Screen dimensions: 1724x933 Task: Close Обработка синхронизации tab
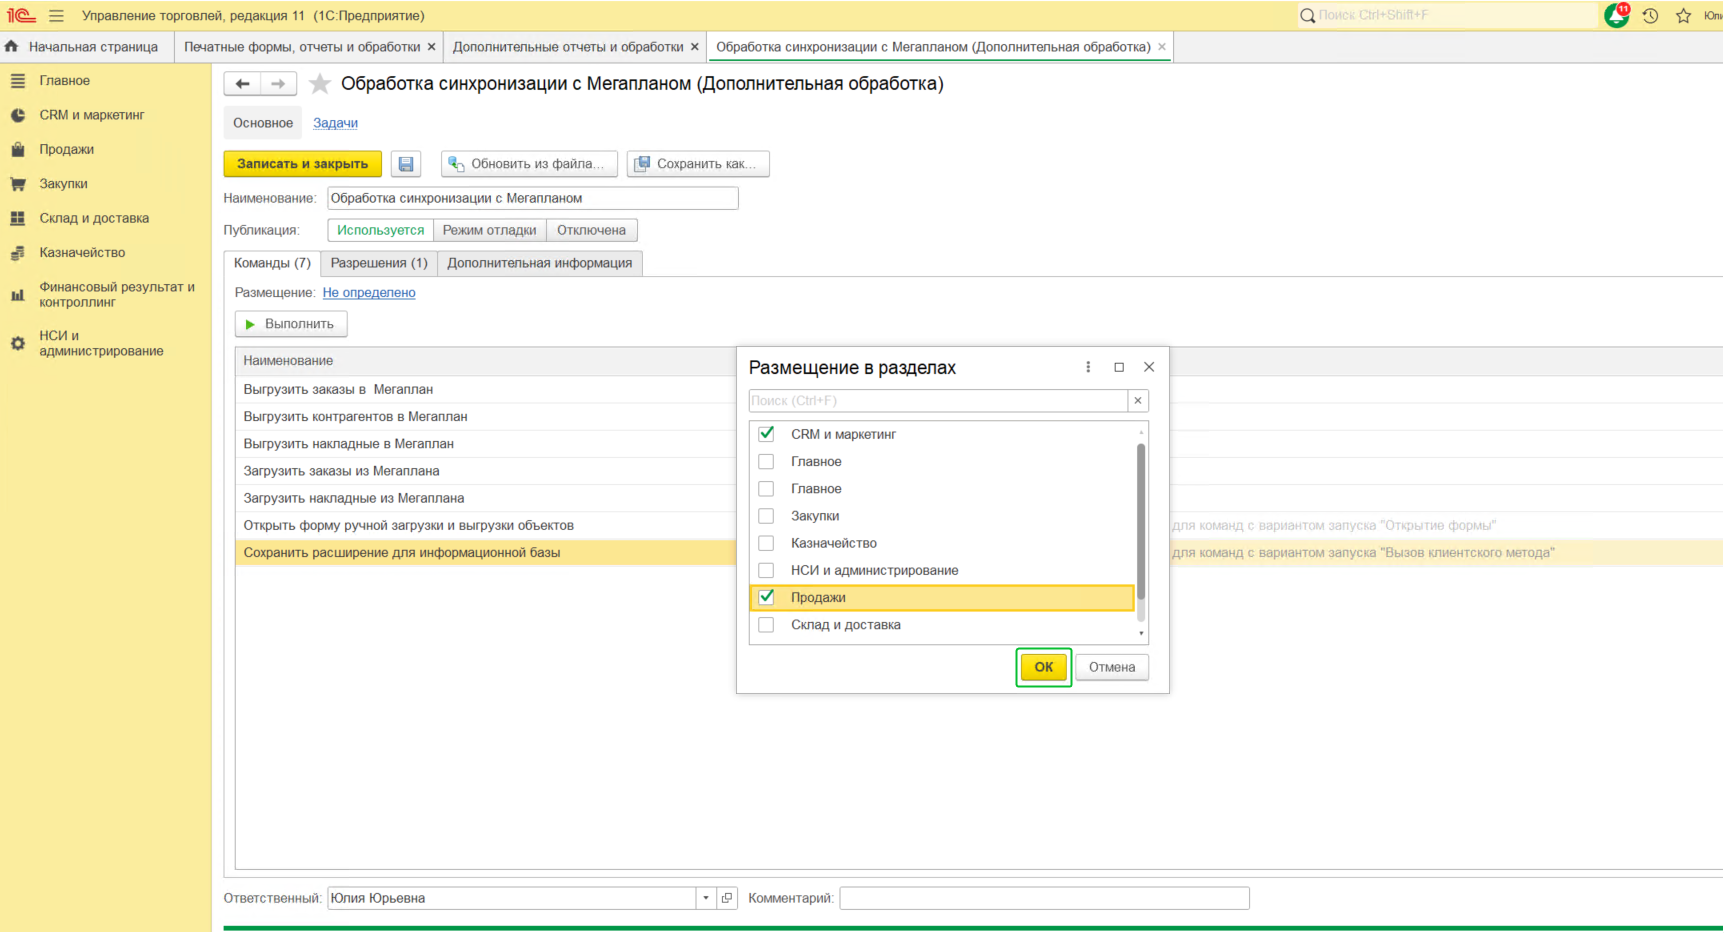1162,47
